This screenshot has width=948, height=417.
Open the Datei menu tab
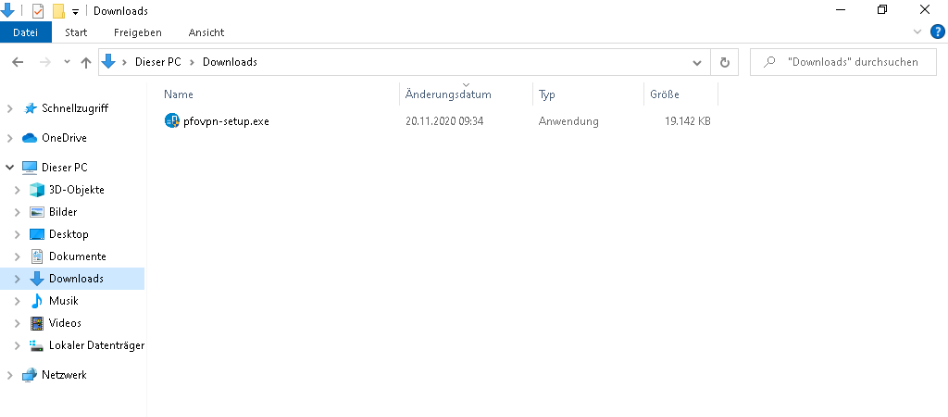tap(25, 32)
